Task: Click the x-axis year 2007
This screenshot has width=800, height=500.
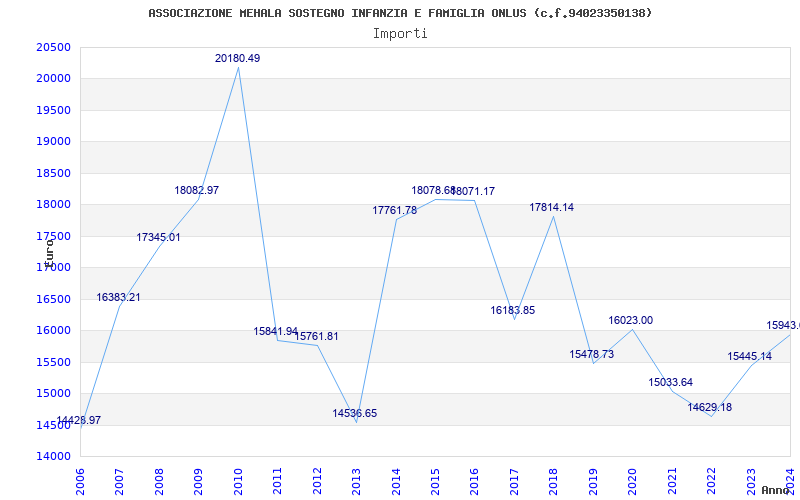Action: (x=119, y=482)
